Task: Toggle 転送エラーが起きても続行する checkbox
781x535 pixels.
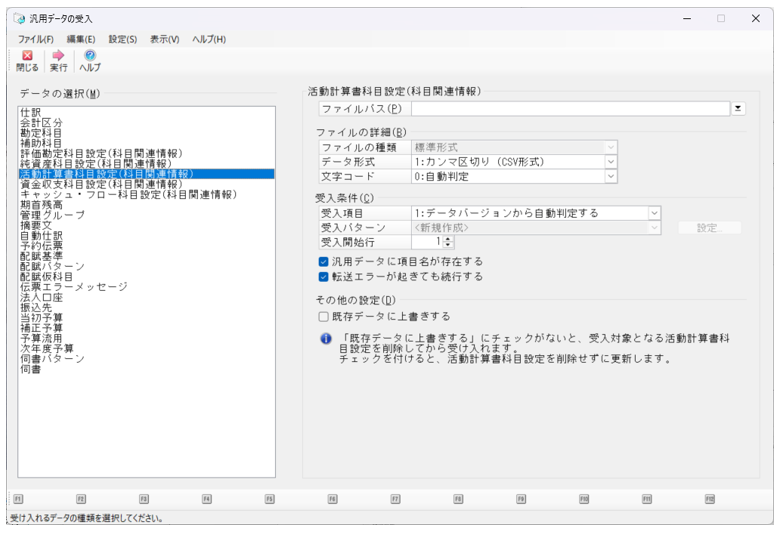Action: (324, 276)
